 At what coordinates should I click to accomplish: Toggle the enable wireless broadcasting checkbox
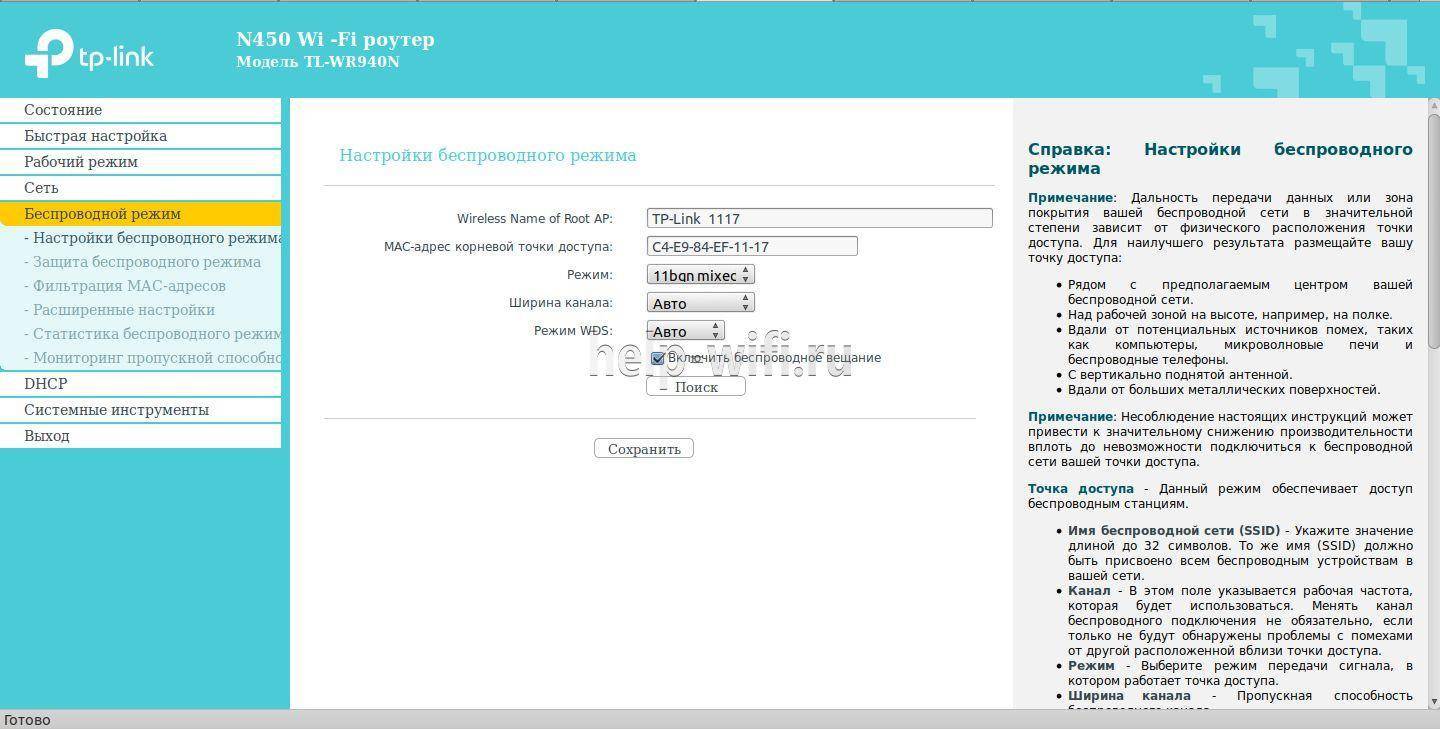pos(658,358)
